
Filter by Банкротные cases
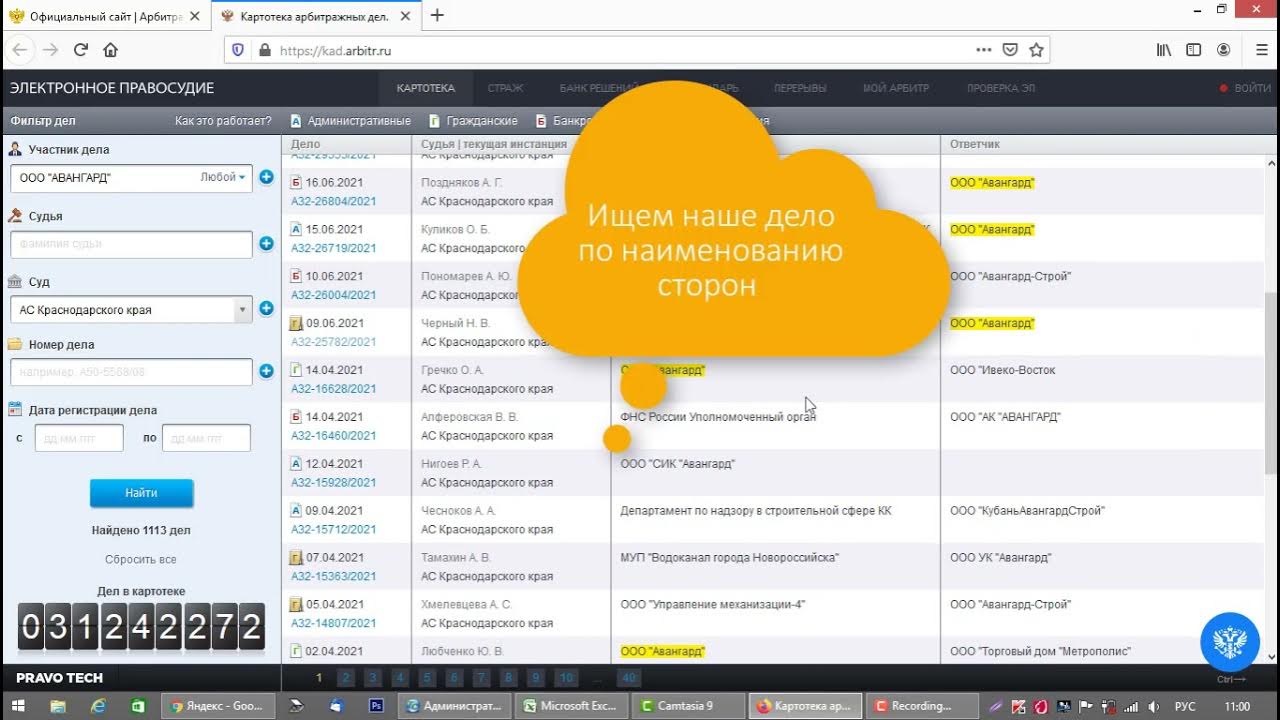(x=562, y=121)
